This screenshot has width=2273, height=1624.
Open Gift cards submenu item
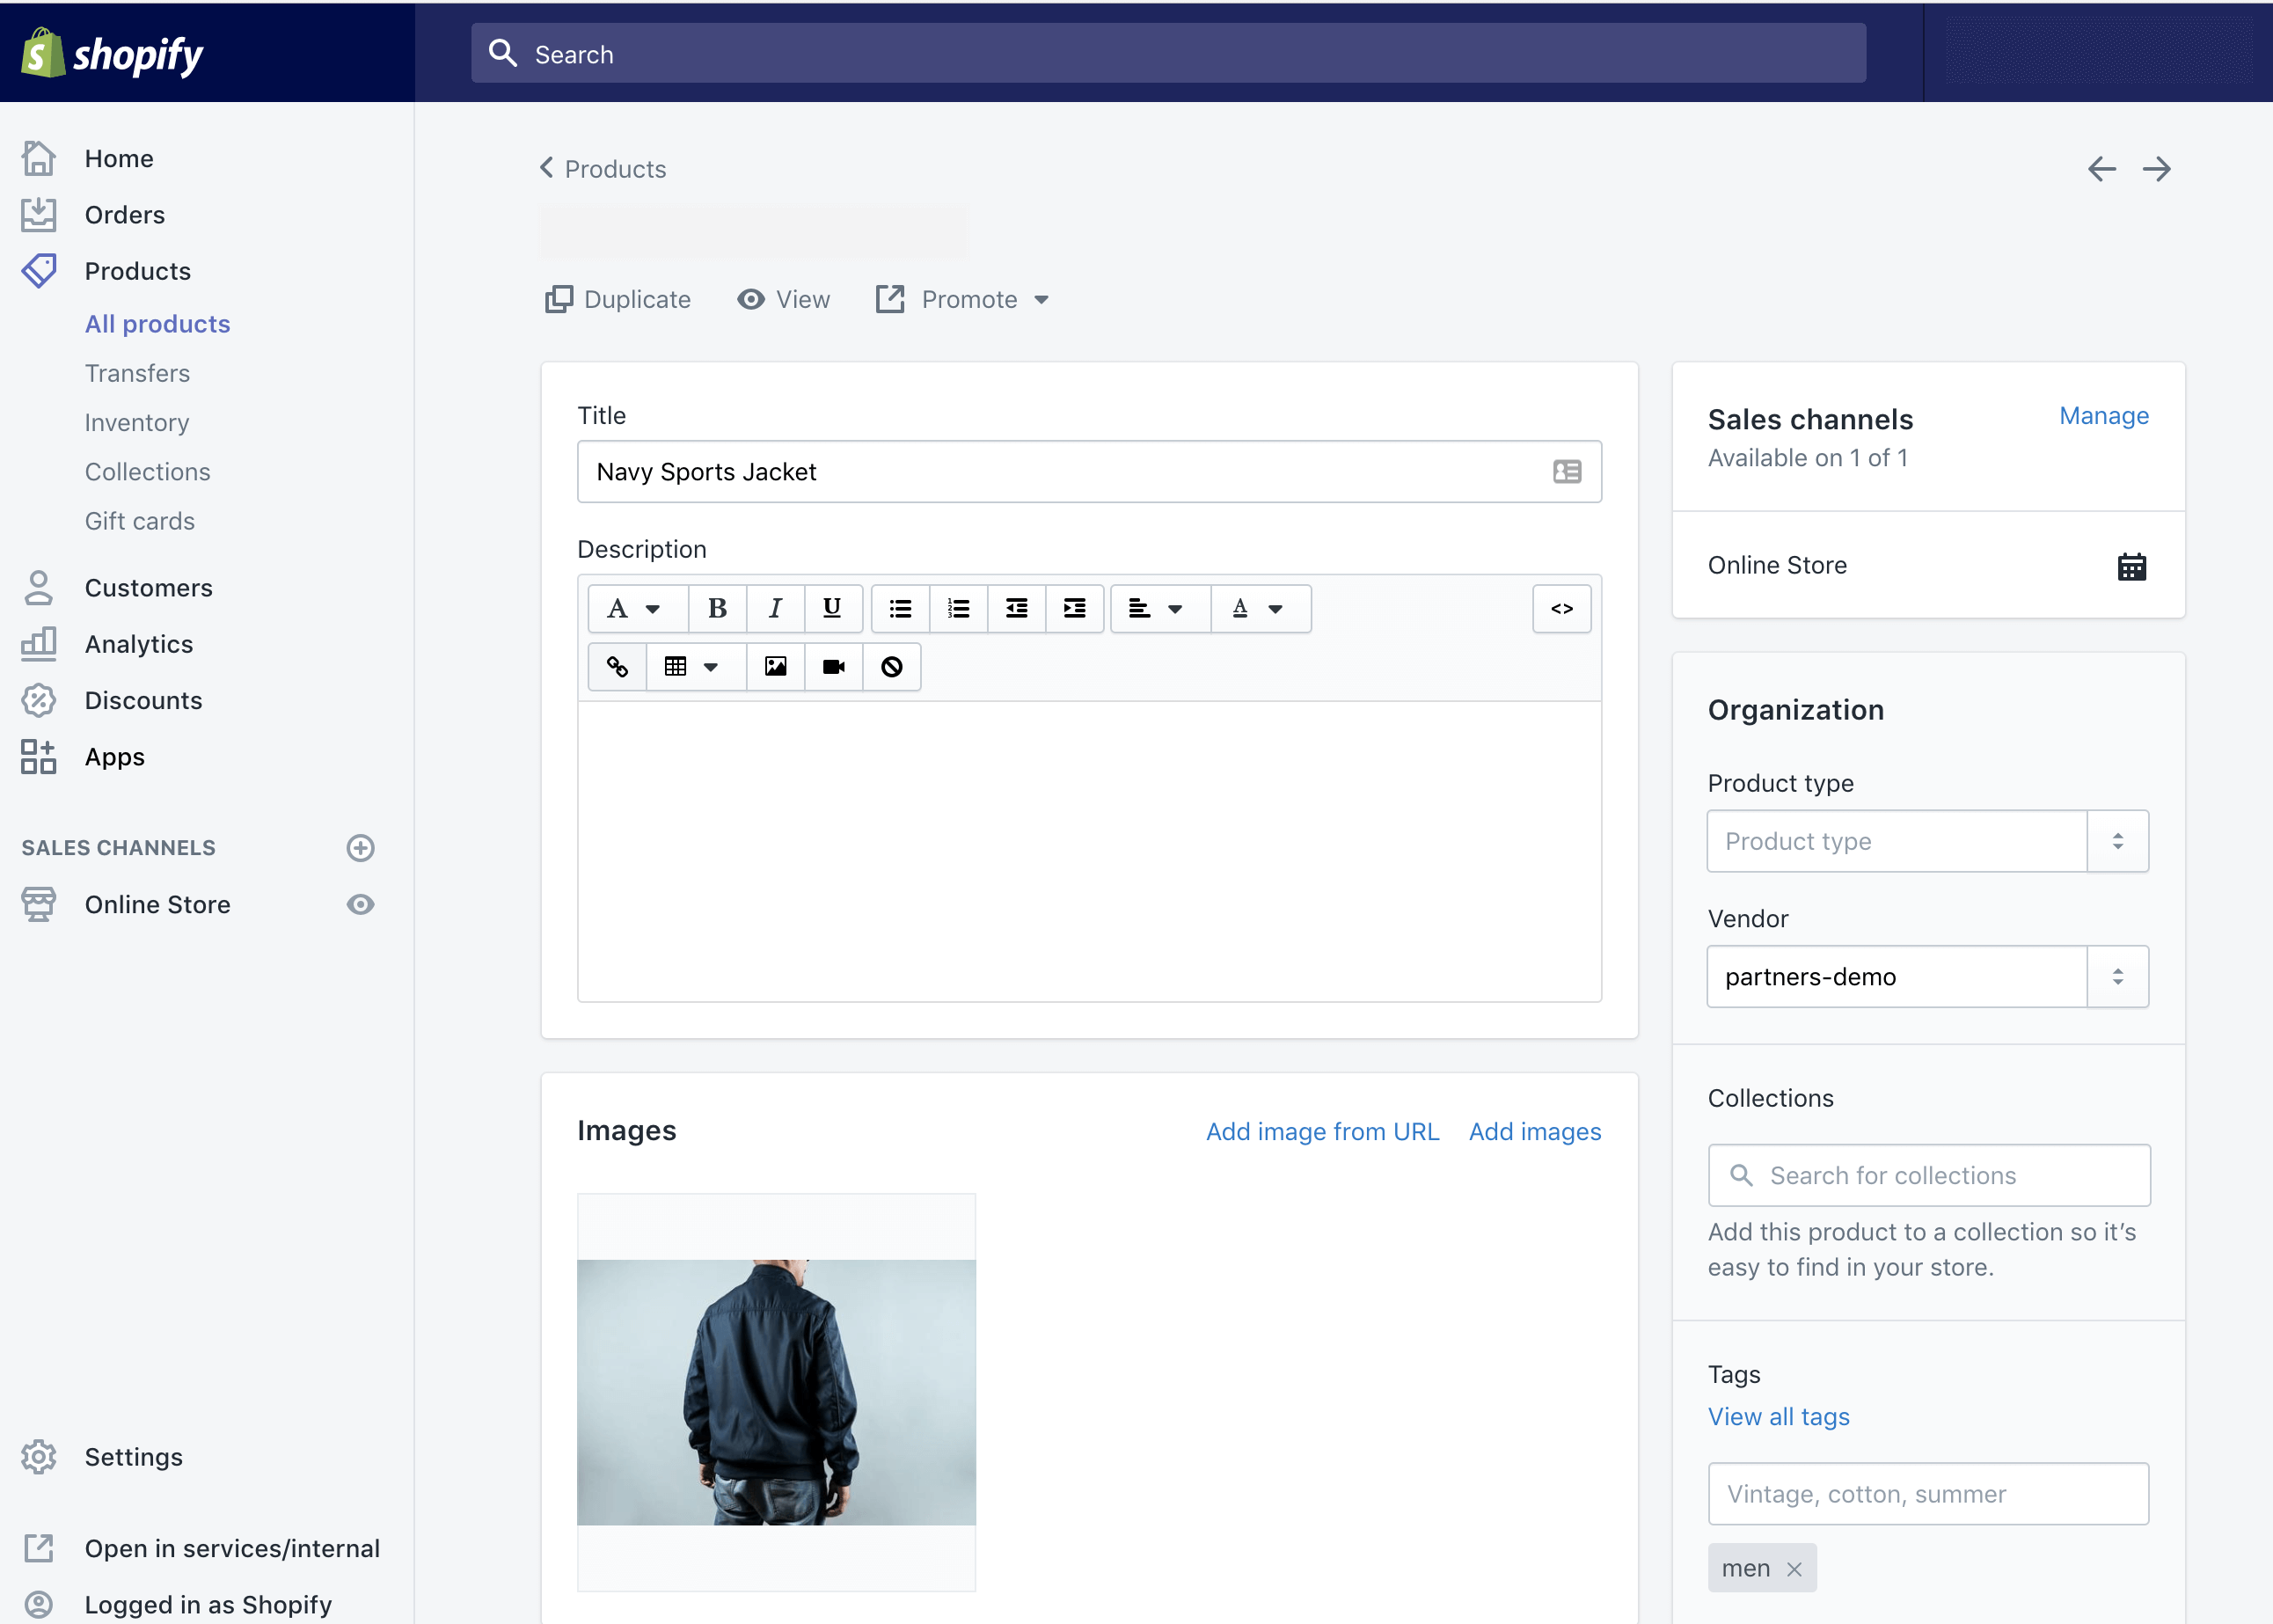139,521
